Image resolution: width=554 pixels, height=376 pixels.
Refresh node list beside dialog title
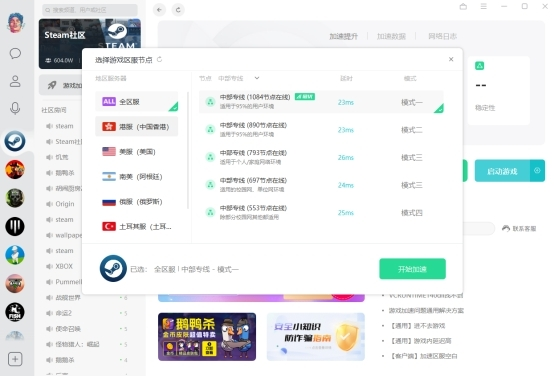(159, 59)
